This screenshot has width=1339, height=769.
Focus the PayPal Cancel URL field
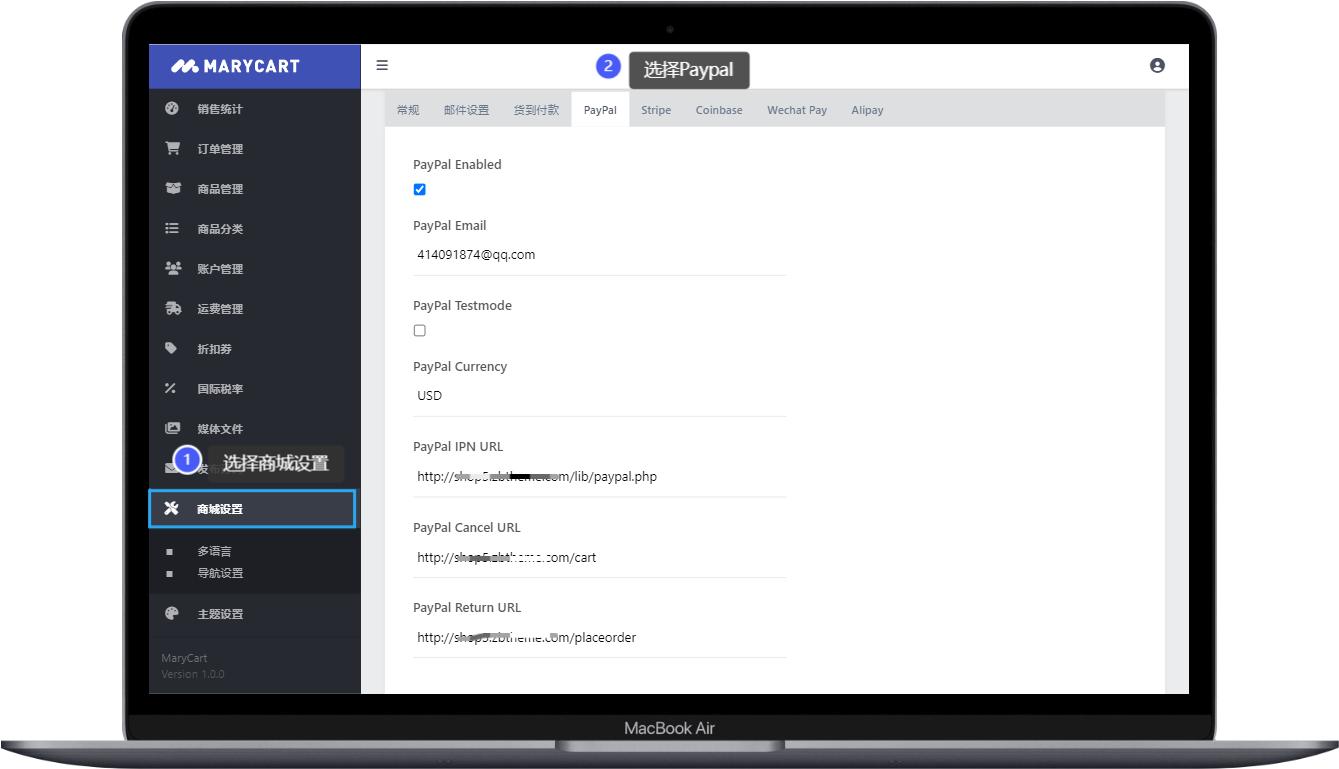pos(599,557)
